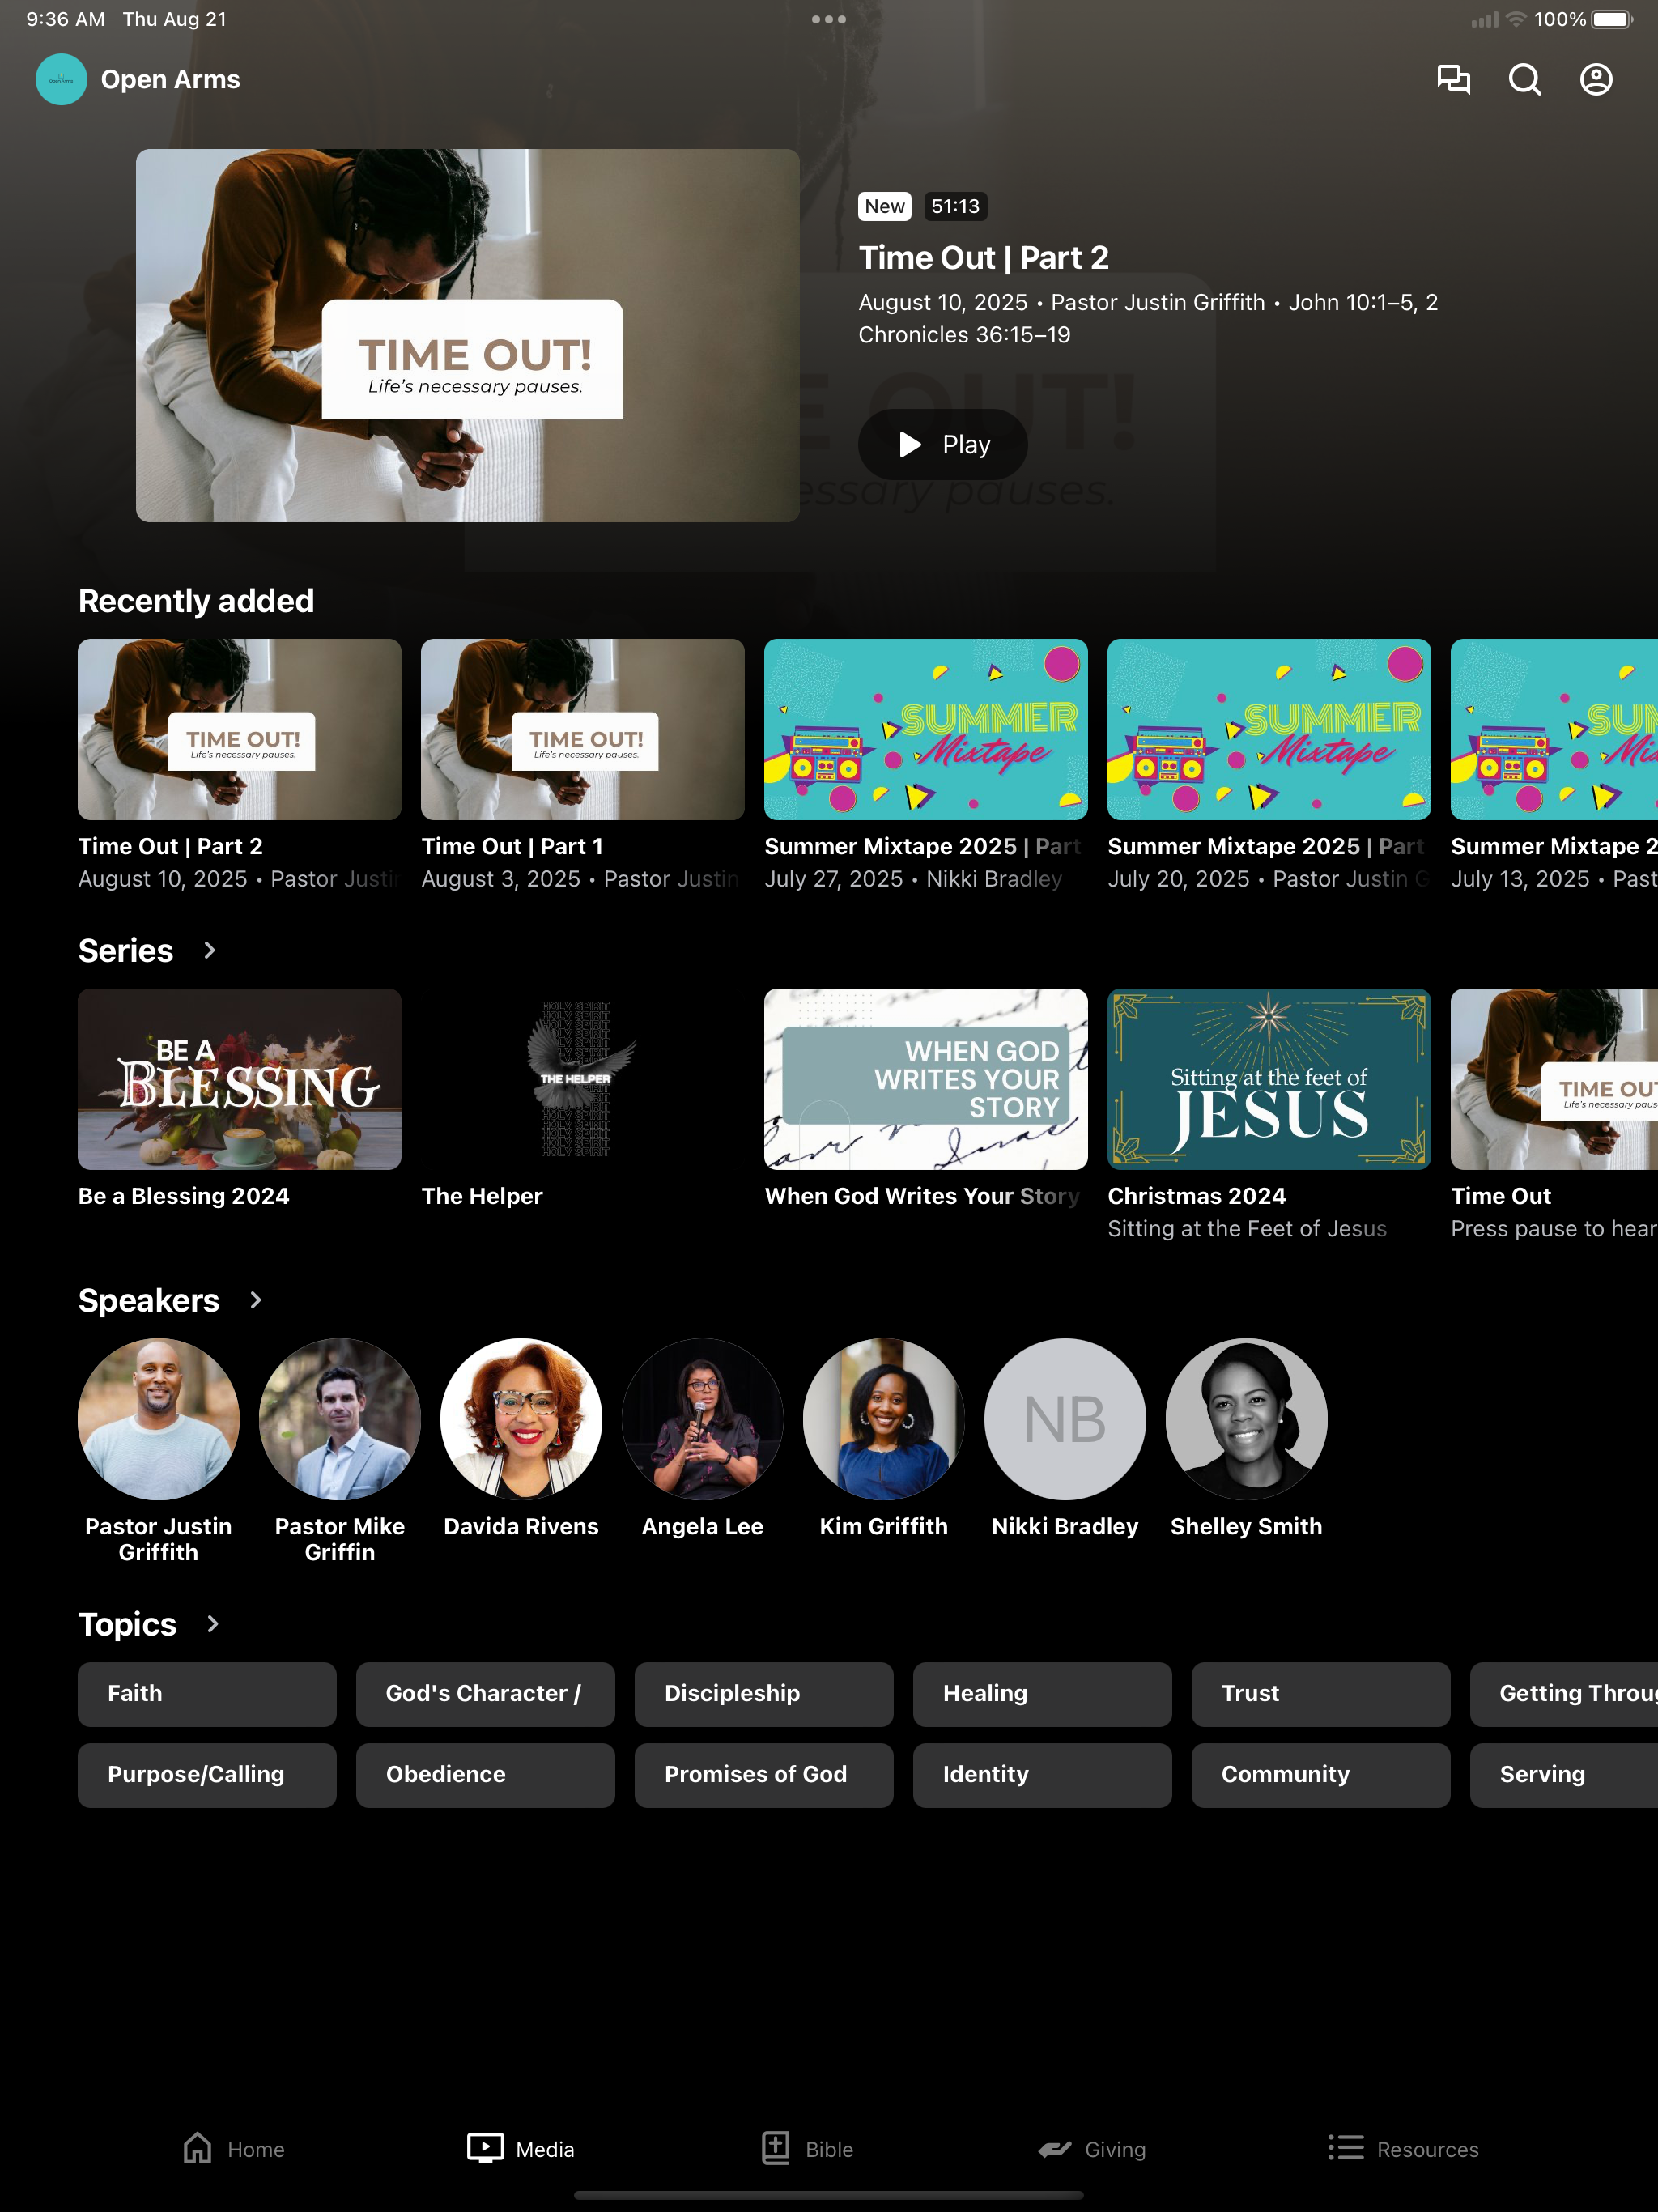Open the Home tab

pyautogui.click(x=234, y=2148)
